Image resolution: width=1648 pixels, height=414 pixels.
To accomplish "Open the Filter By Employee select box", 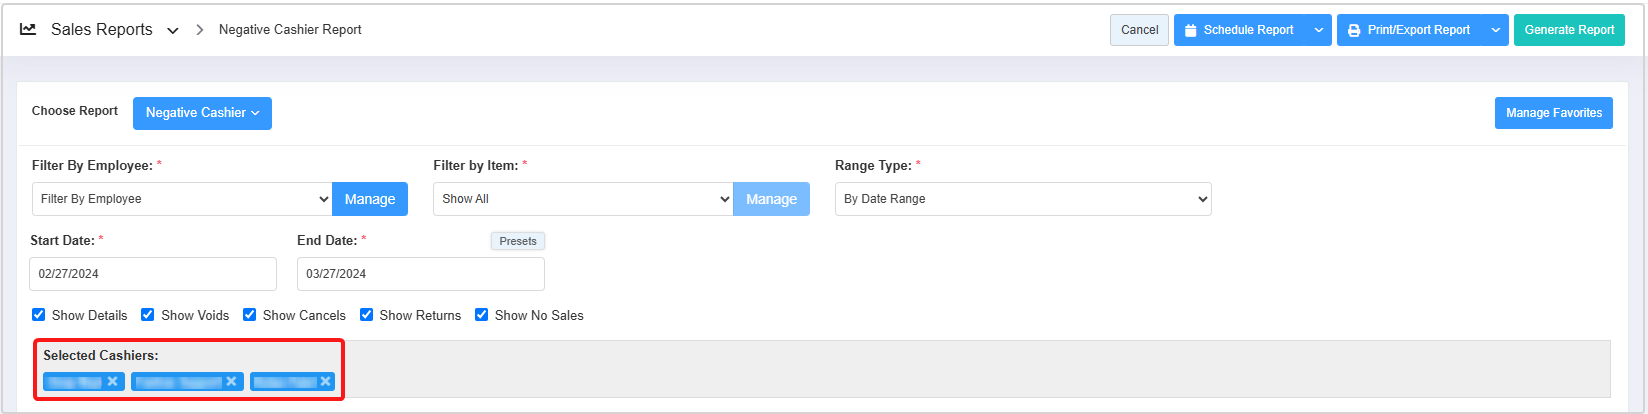I will coord(182,199).
